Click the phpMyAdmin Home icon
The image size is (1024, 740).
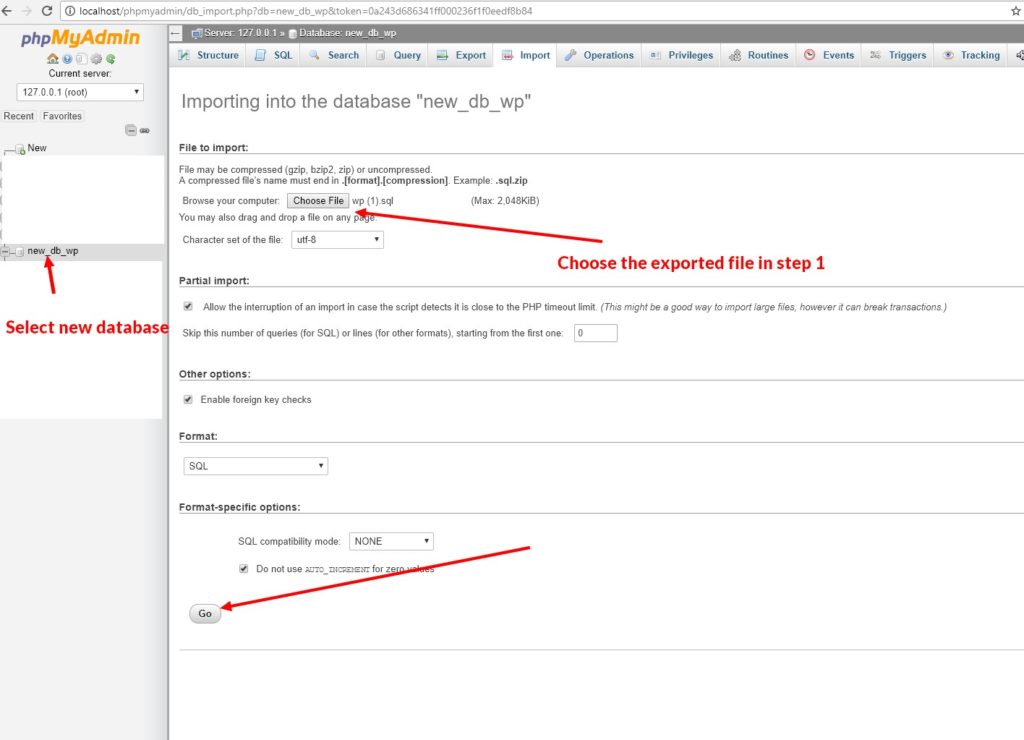click(x=52, y=59)
